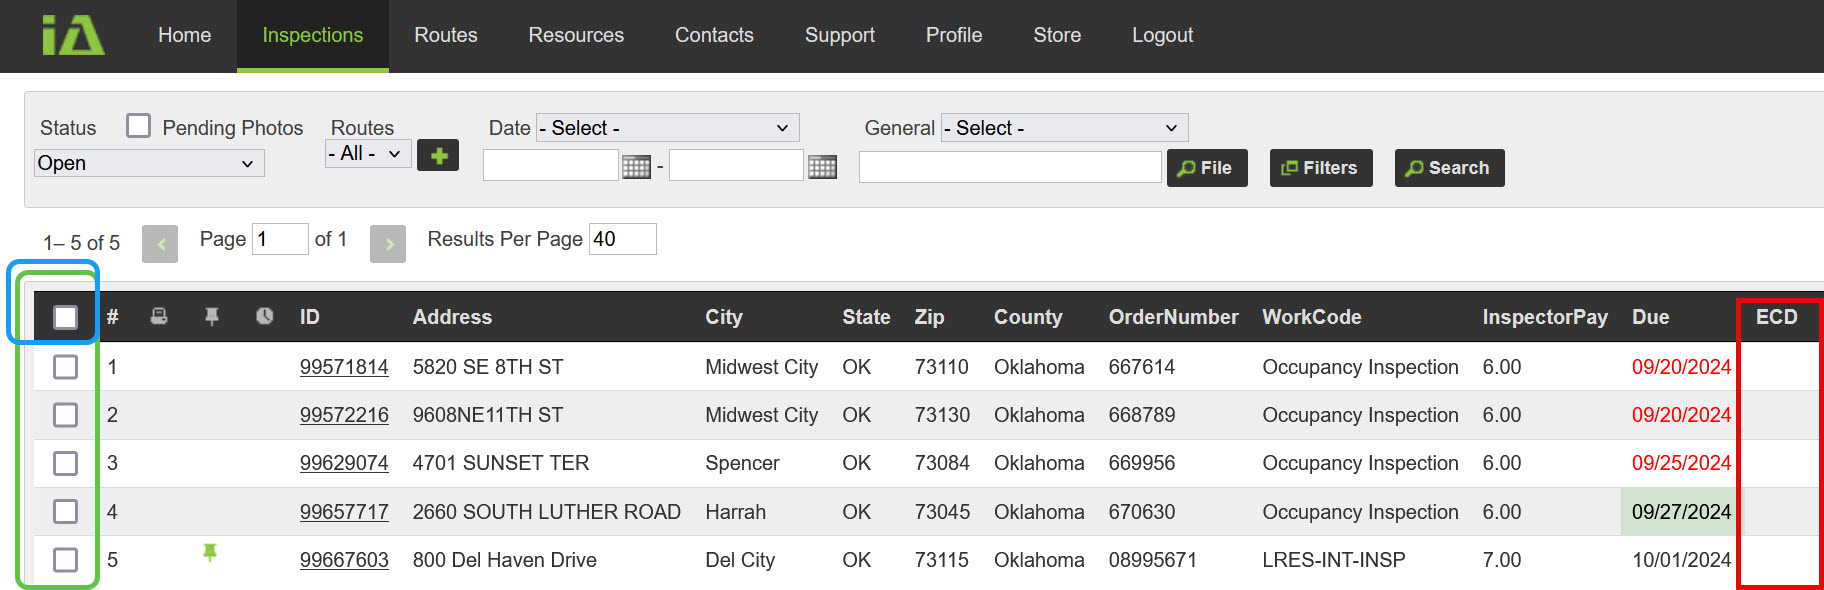Click the Results Per Page input field
Image resolution: width=1824 pixels, height=590 pixels.
point(622,239)
